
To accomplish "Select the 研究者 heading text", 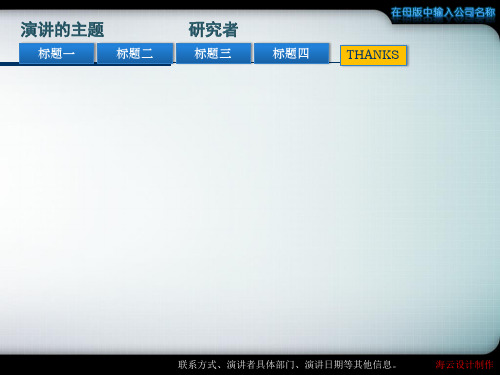I will coord(213,30).
